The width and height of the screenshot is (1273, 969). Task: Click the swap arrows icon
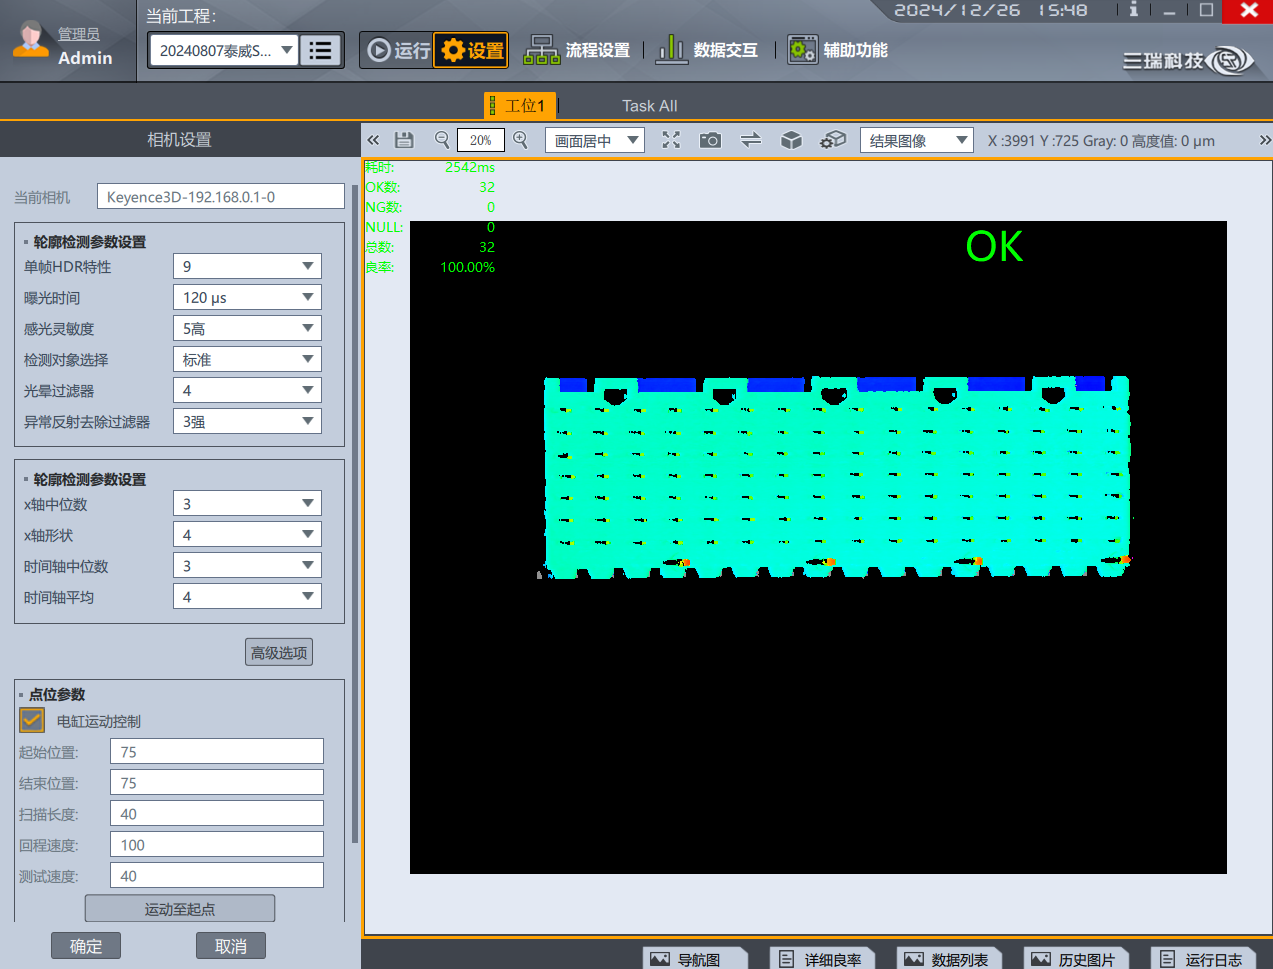(751, 141)
